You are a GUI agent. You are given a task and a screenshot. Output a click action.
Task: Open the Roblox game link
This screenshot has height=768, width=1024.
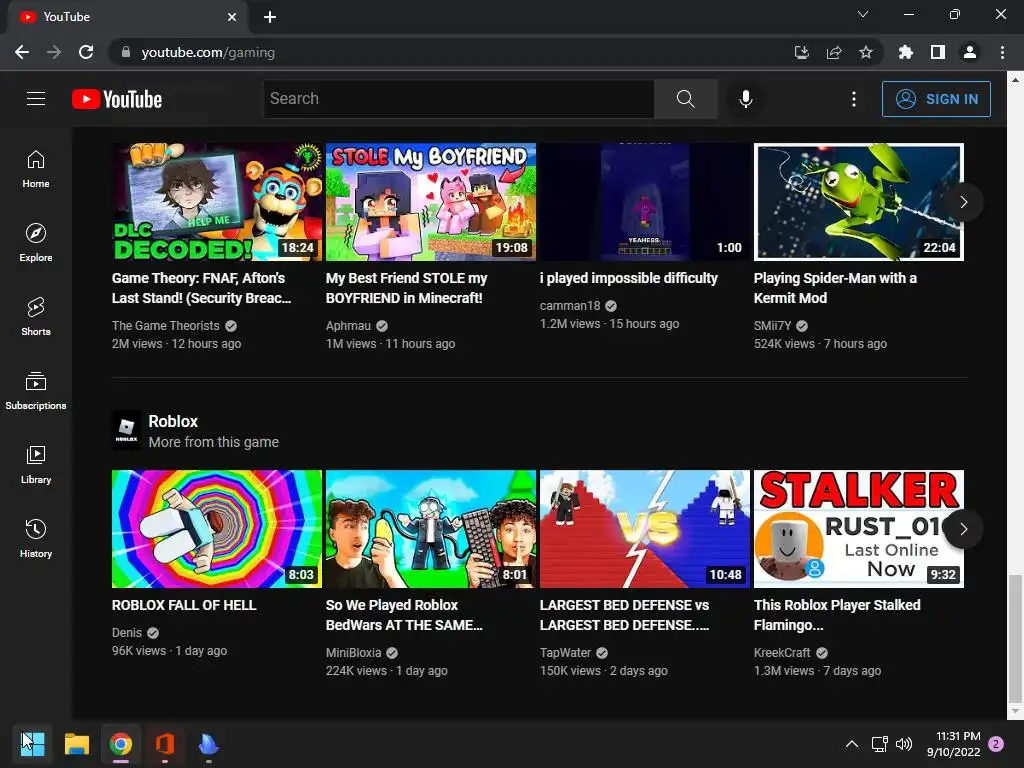click(173, 421)
